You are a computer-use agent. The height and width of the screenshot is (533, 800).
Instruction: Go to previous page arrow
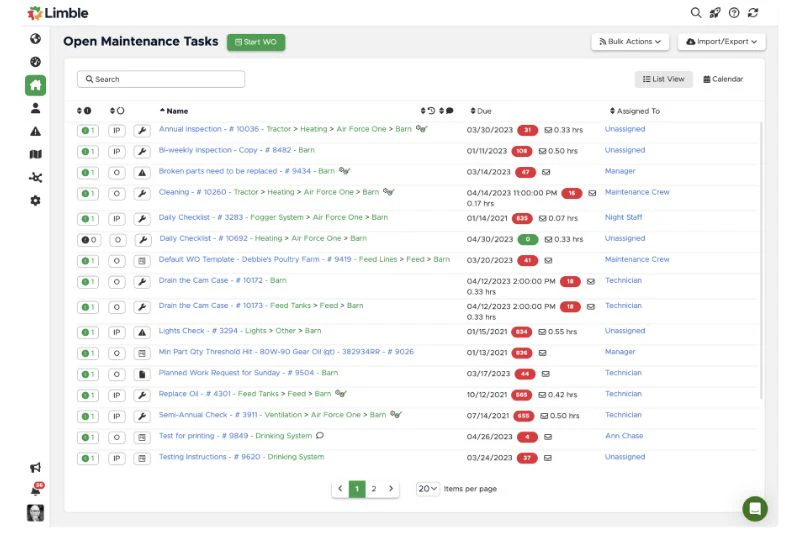340,489
